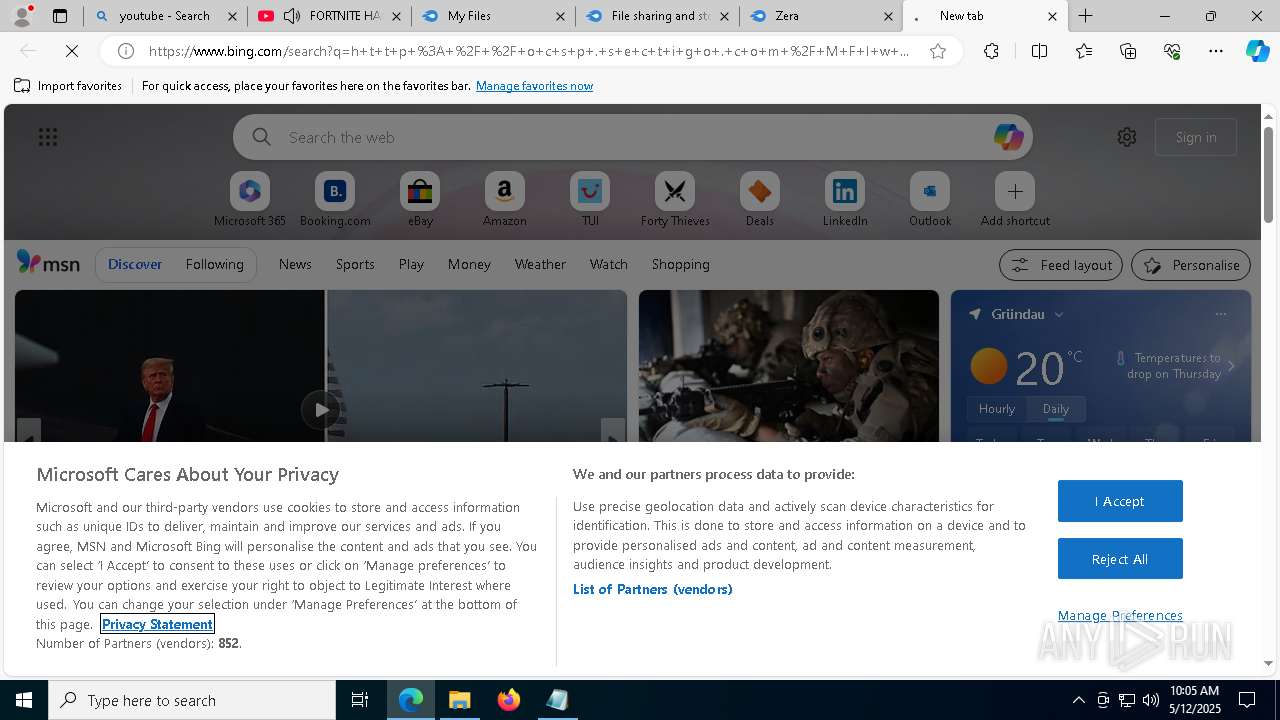The height and width of the screenshot is (720, 1280).
Task: Open the News menu item
Action: click(295, 264)
